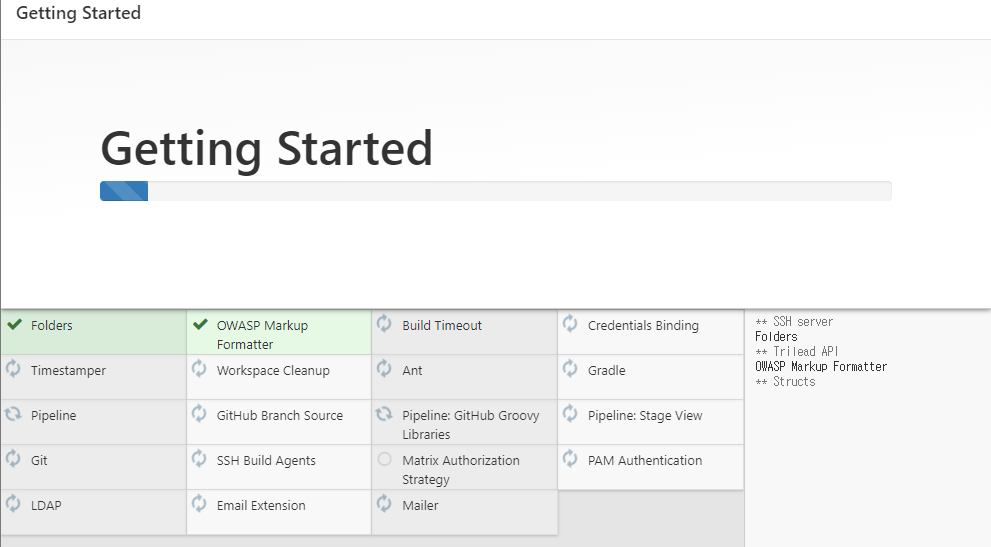
Task: Click the Git plugin name
Action: [39, 461]
